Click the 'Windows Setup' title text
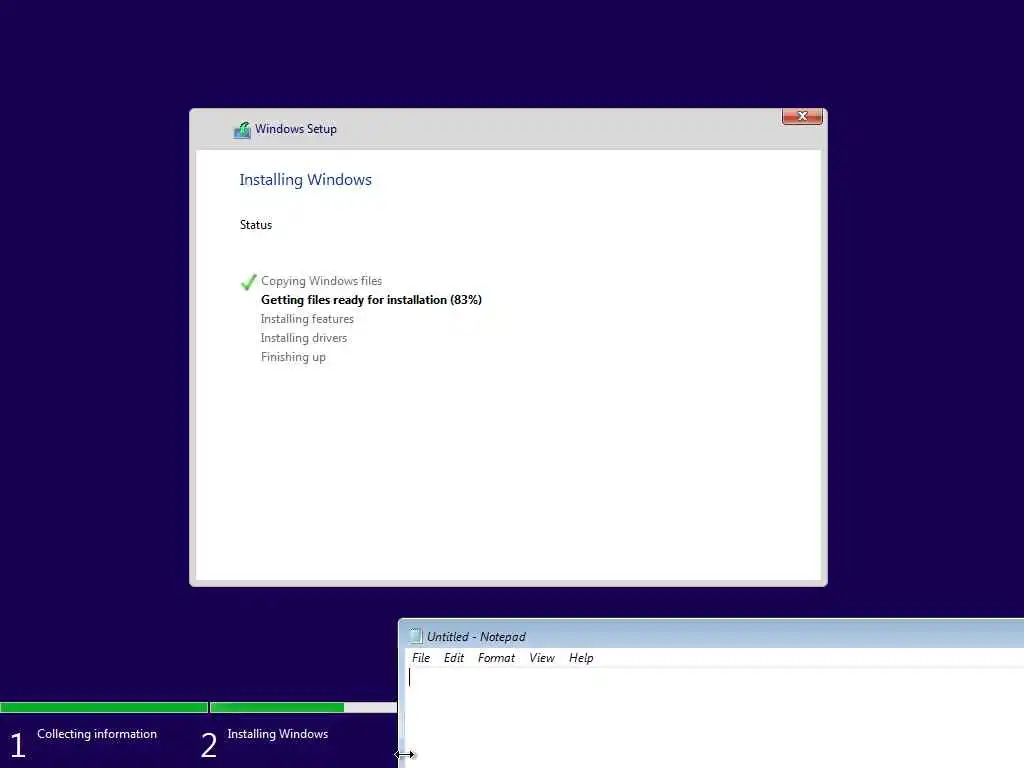 pos(296,129)
